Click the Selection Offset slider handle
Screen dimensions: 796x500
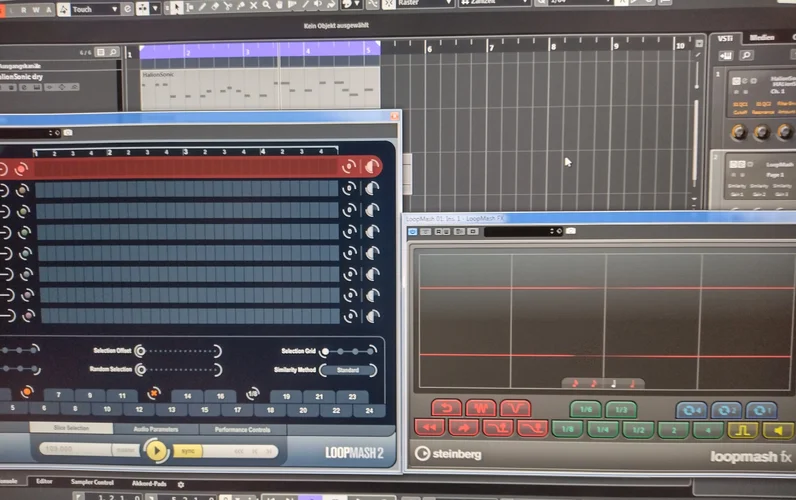coord(140,351)
